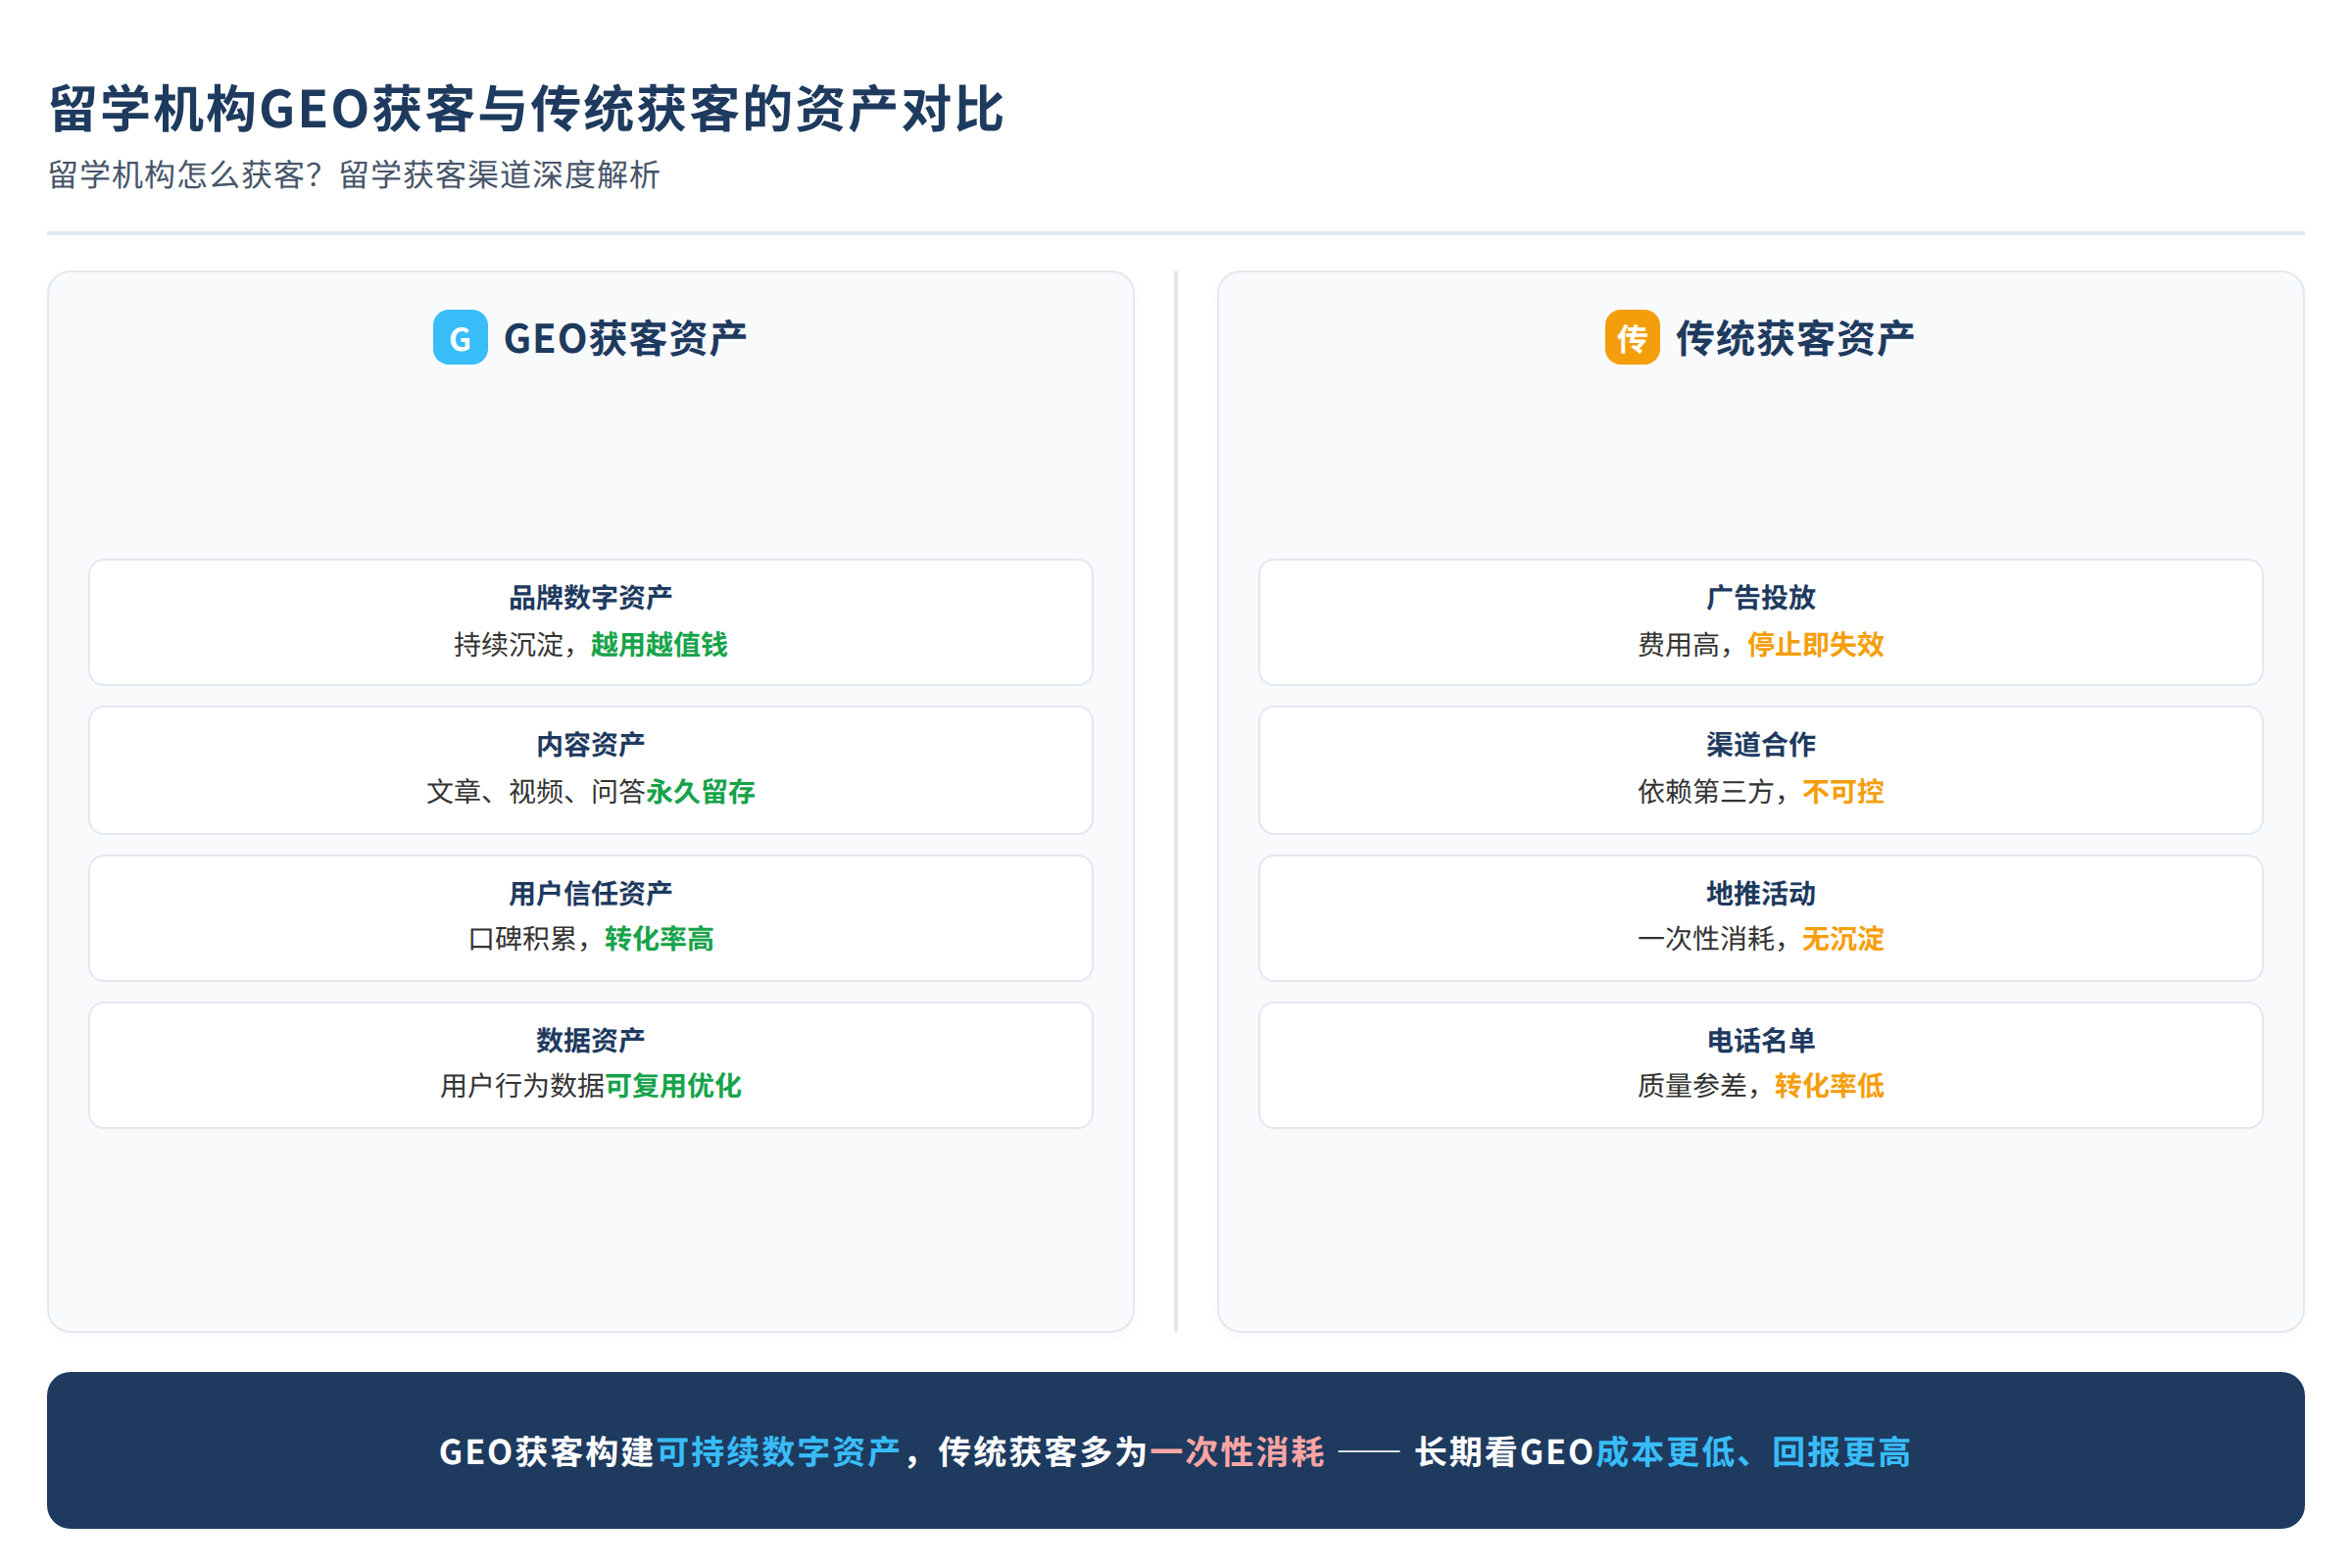This screenshot has width=2352, height=1568.
Task: Click blue 可持续数字资产 in the footer banner
Action: click(x=778, y=1452)
